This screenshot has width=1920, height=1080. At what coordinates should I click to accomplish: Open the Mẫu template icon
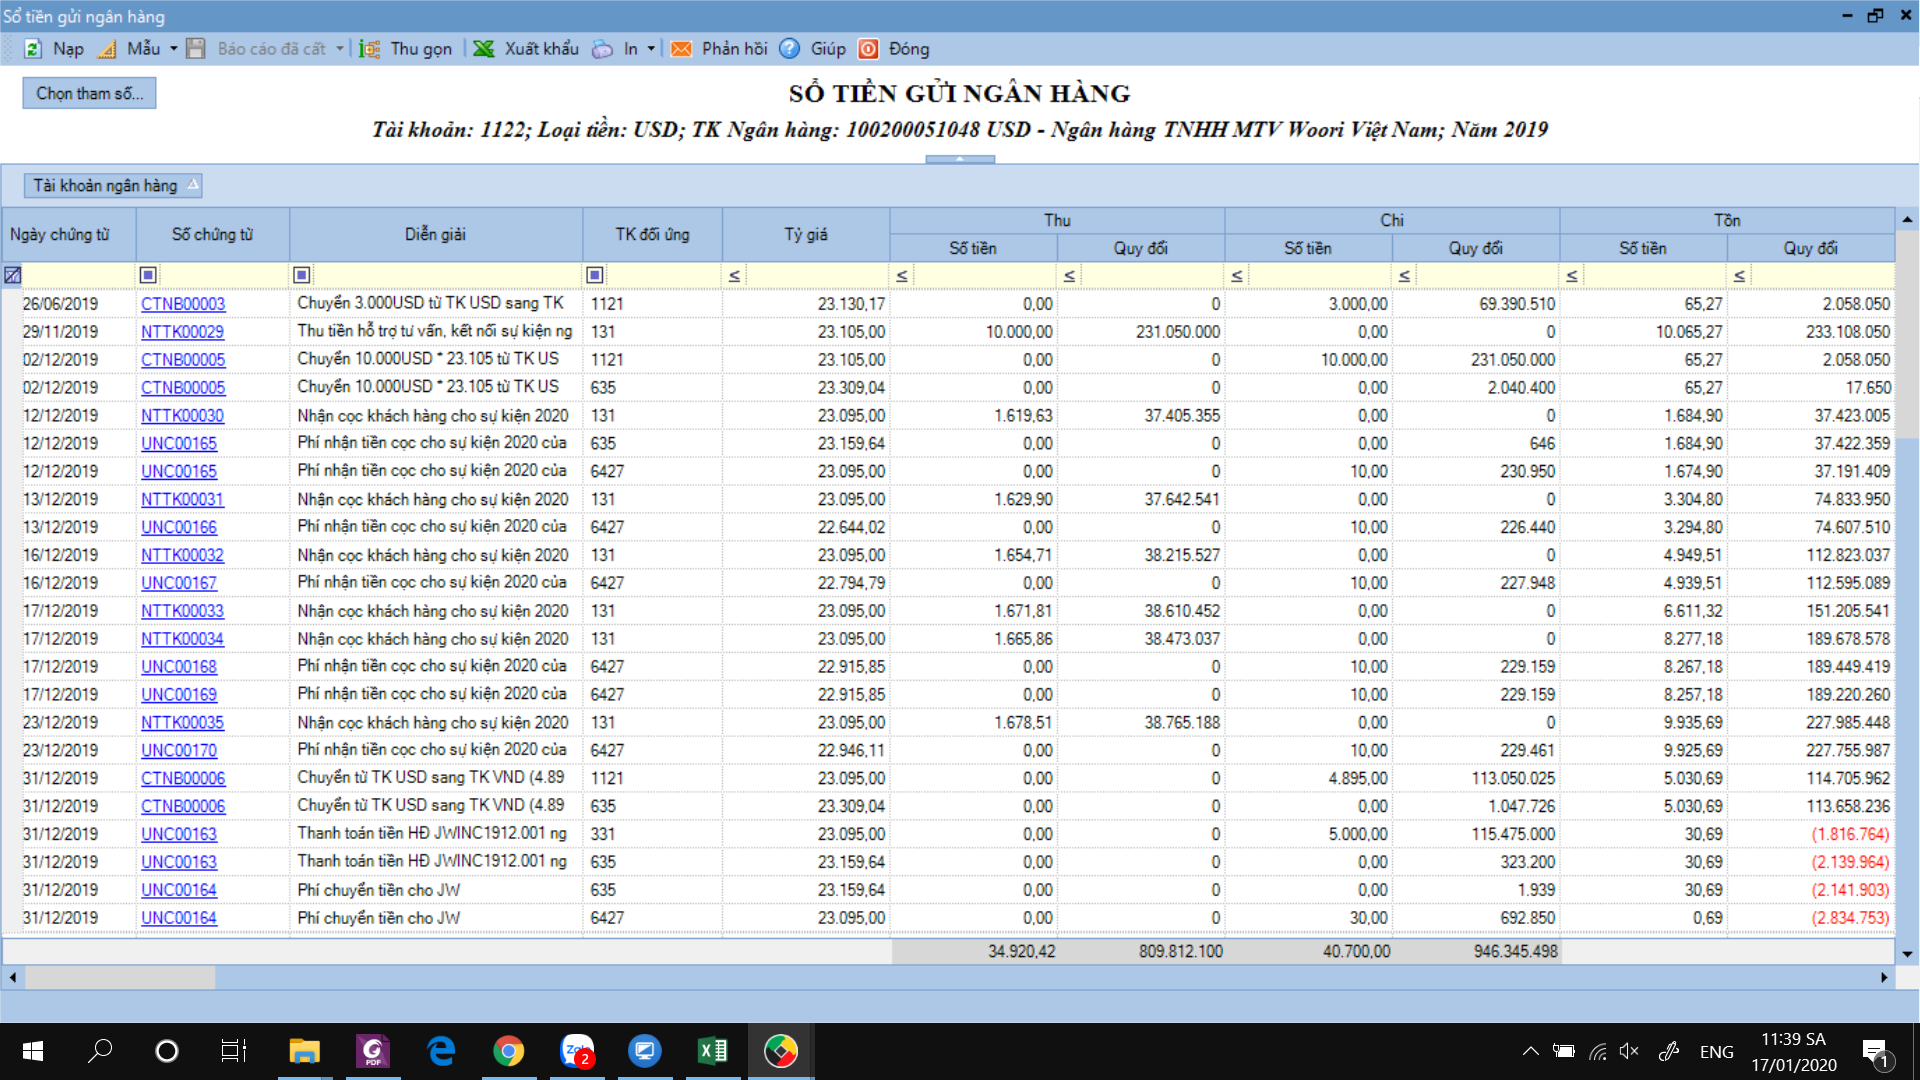pyautogui.click(x=107, y=49)
